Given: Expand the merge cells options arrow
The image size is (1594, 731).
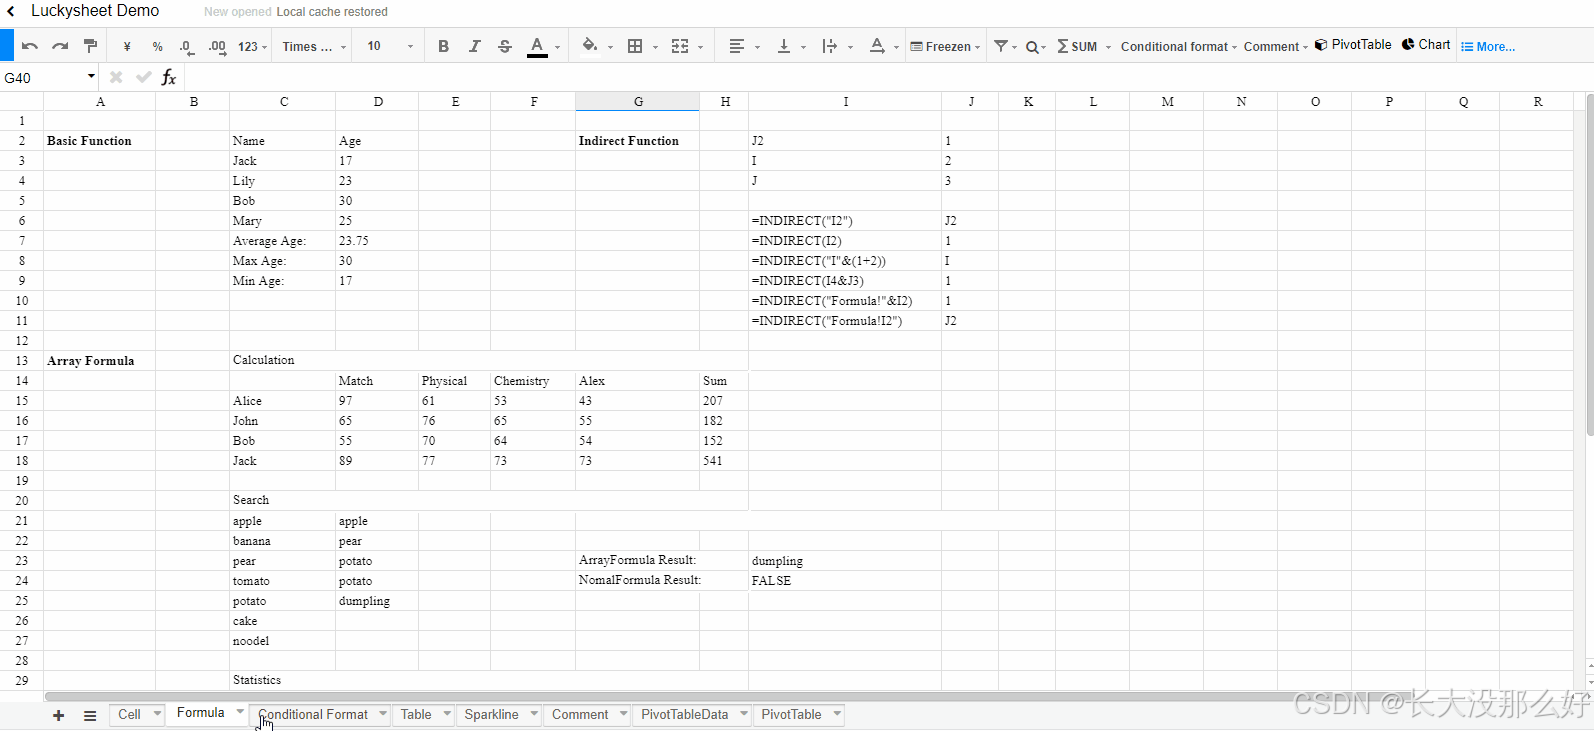Looking at the screenshot, I should [x=700, y=47].
